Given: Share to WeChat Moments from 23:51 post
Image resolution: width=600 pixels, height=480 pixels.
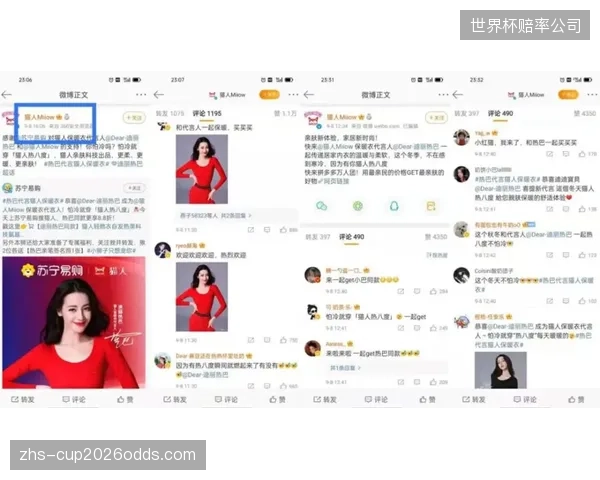Looking at the screenshot, I should [358, 206].
